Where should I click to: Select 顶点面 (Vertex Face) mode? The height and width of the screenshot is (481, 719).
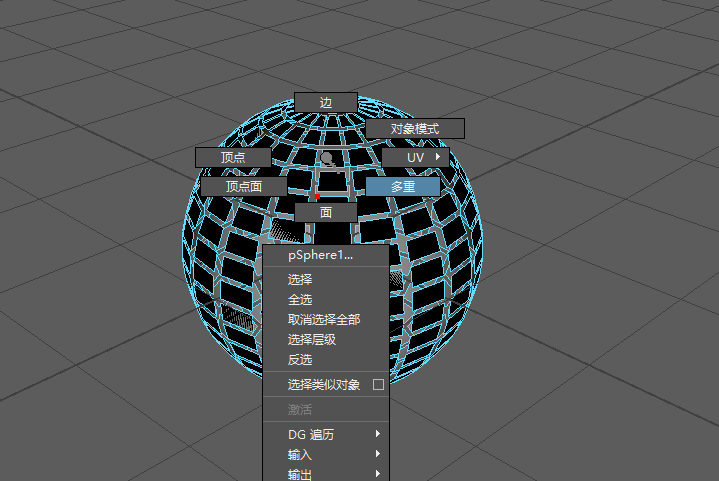click(x=243, y=186)
